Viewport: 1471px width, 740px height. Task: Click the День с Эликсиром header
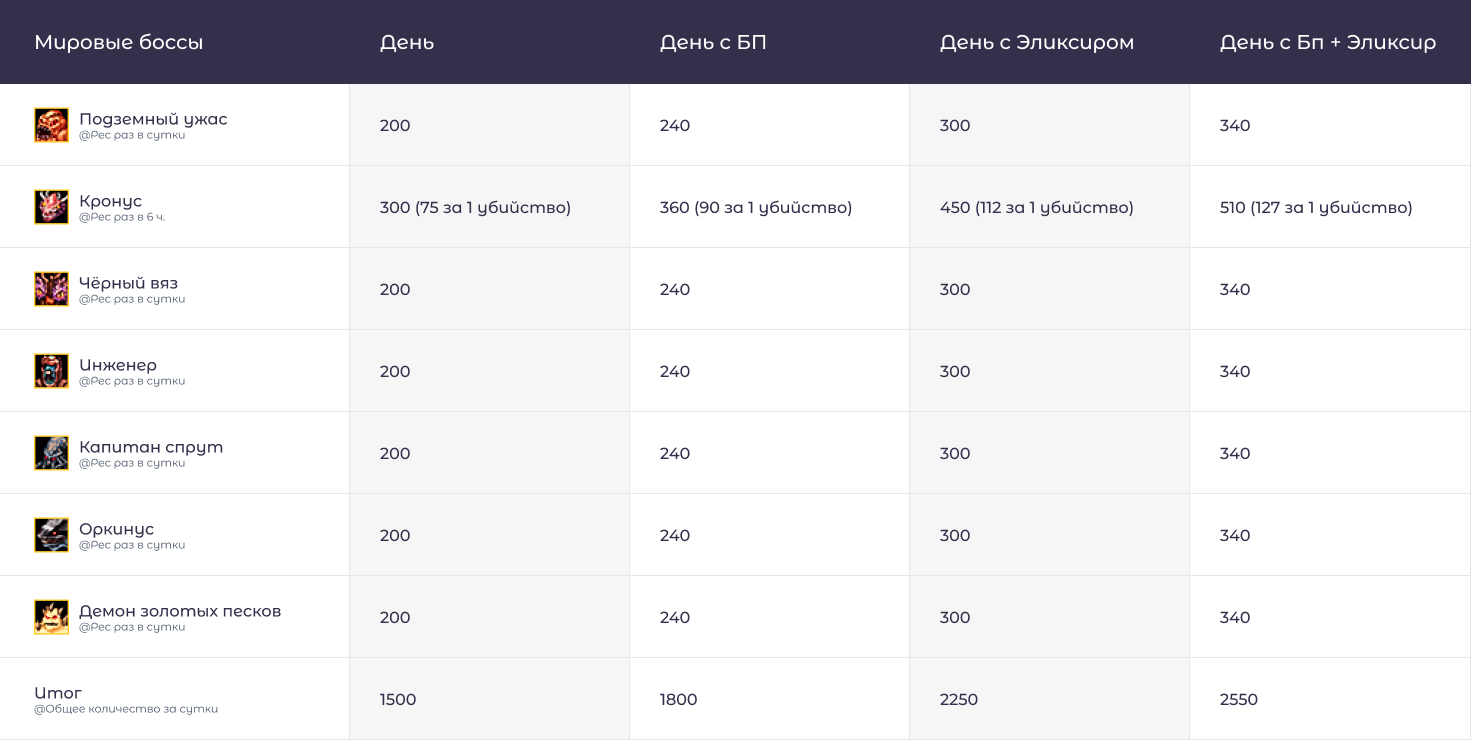(1037, 43)
